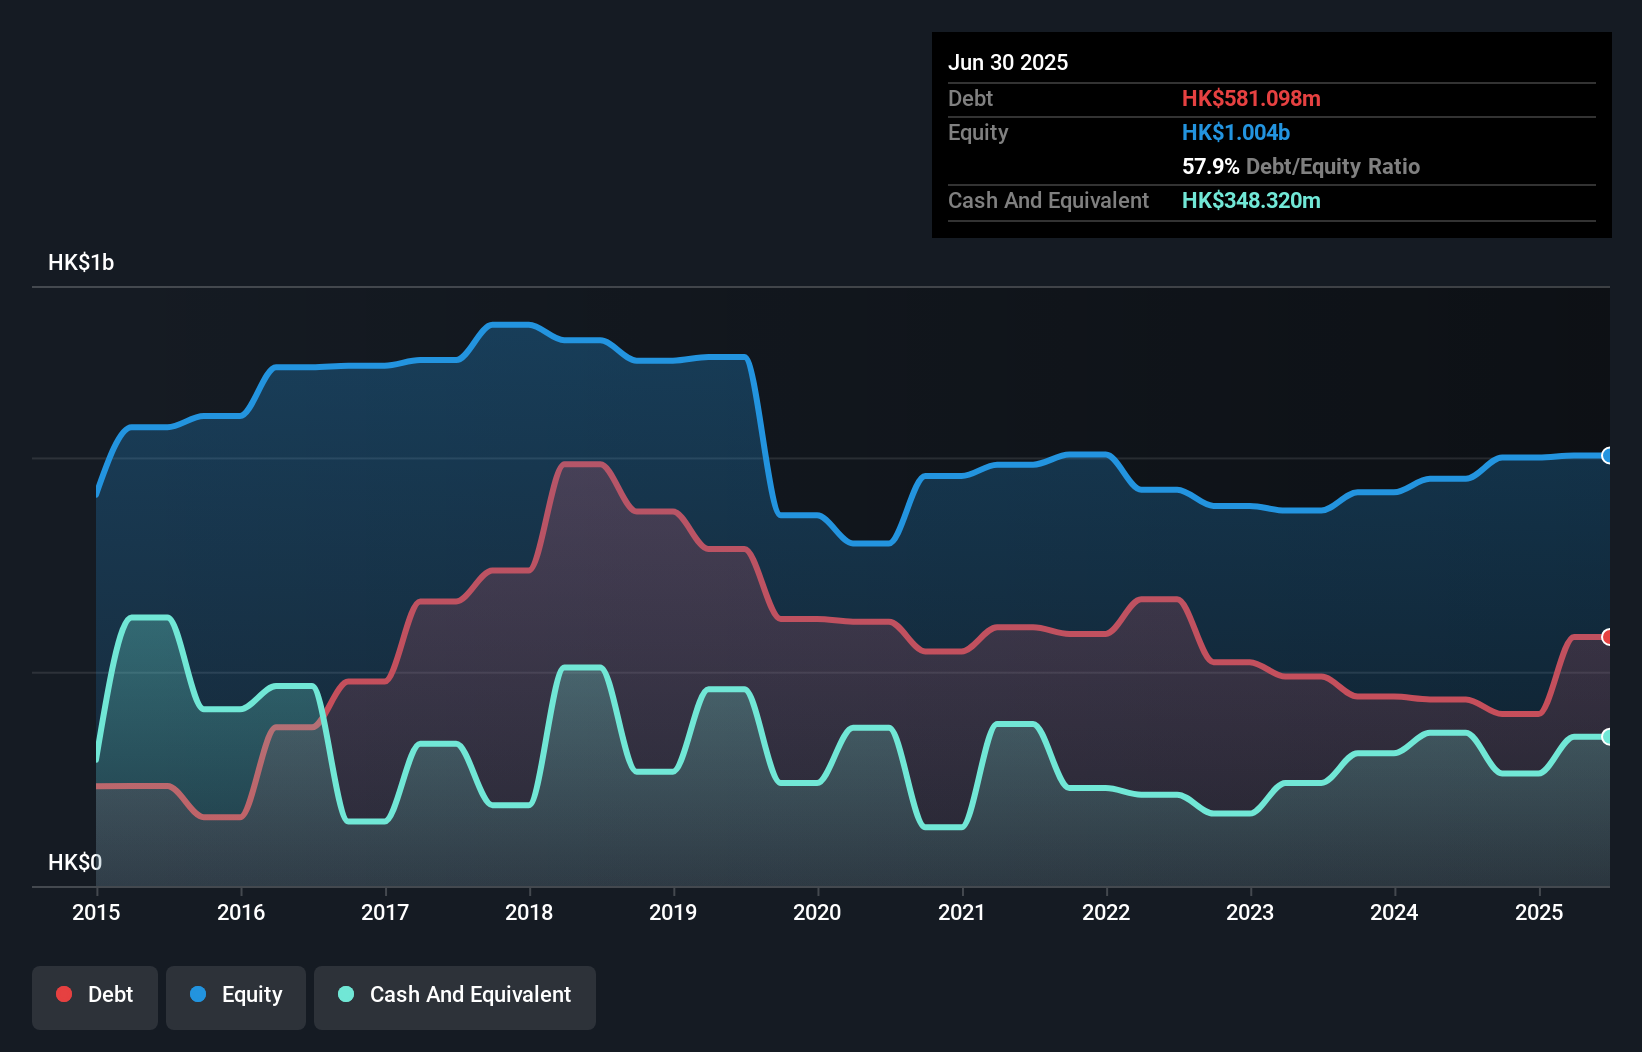
Task: Click the red Debt endpoint marker on chart
Action: (x=1608, y=637)
